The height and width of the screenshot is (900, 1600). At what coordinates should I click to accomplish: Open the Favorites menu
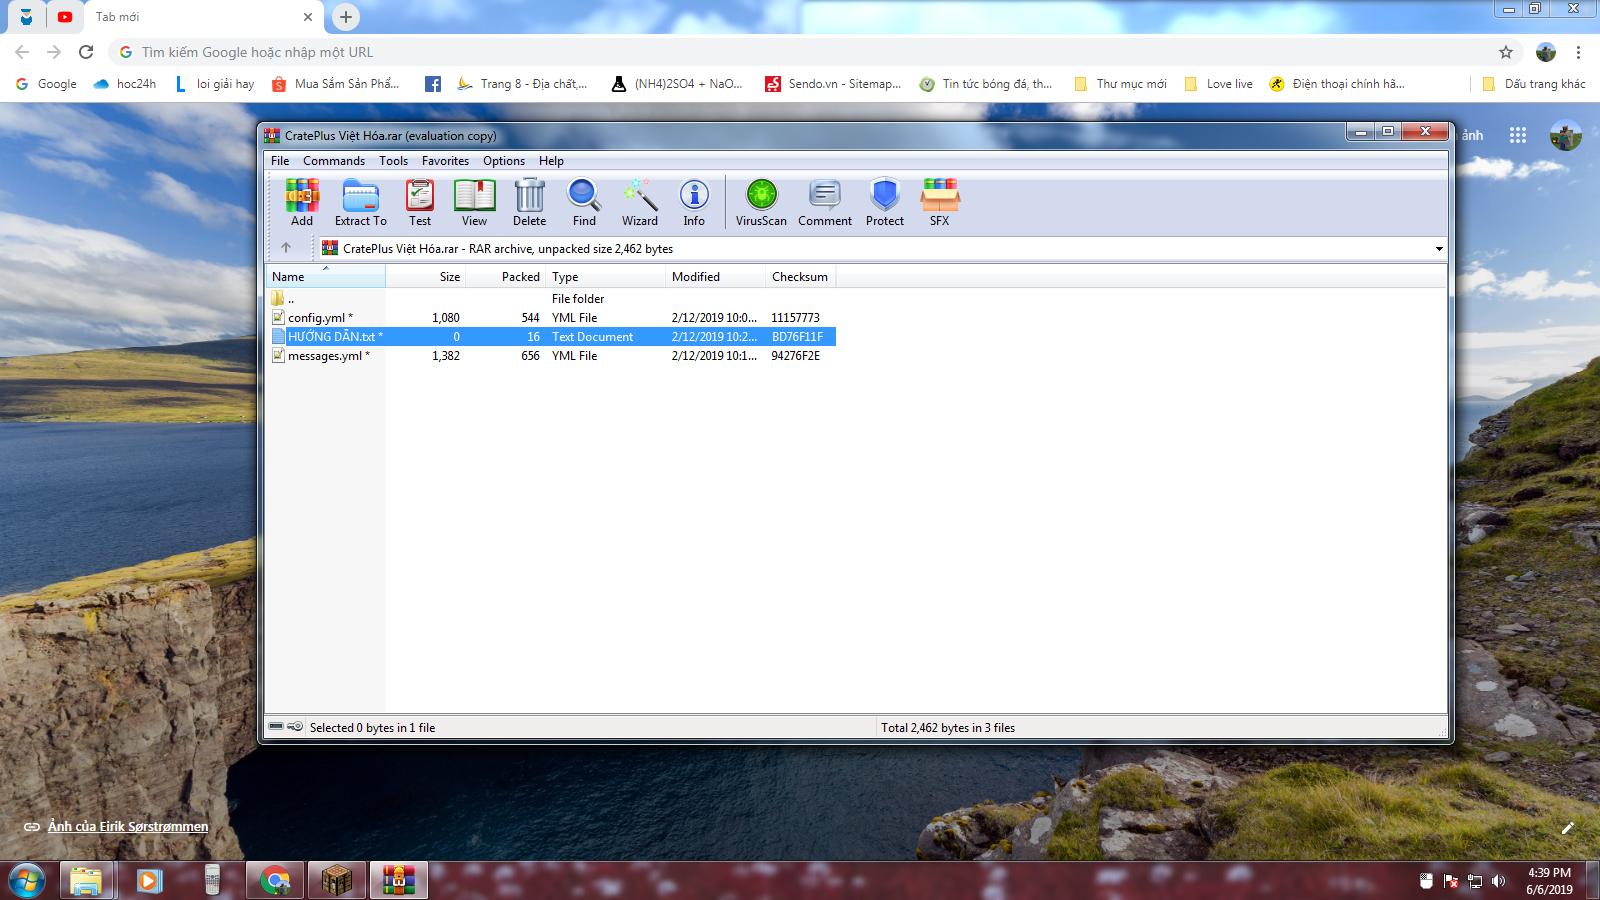click(445, 161)
